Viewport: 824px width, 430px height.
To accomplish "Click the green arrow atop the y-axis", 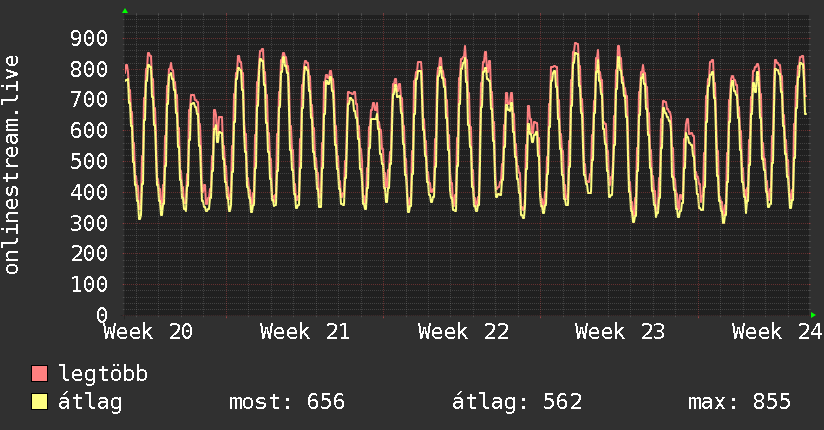I will [x=125, y=11].
